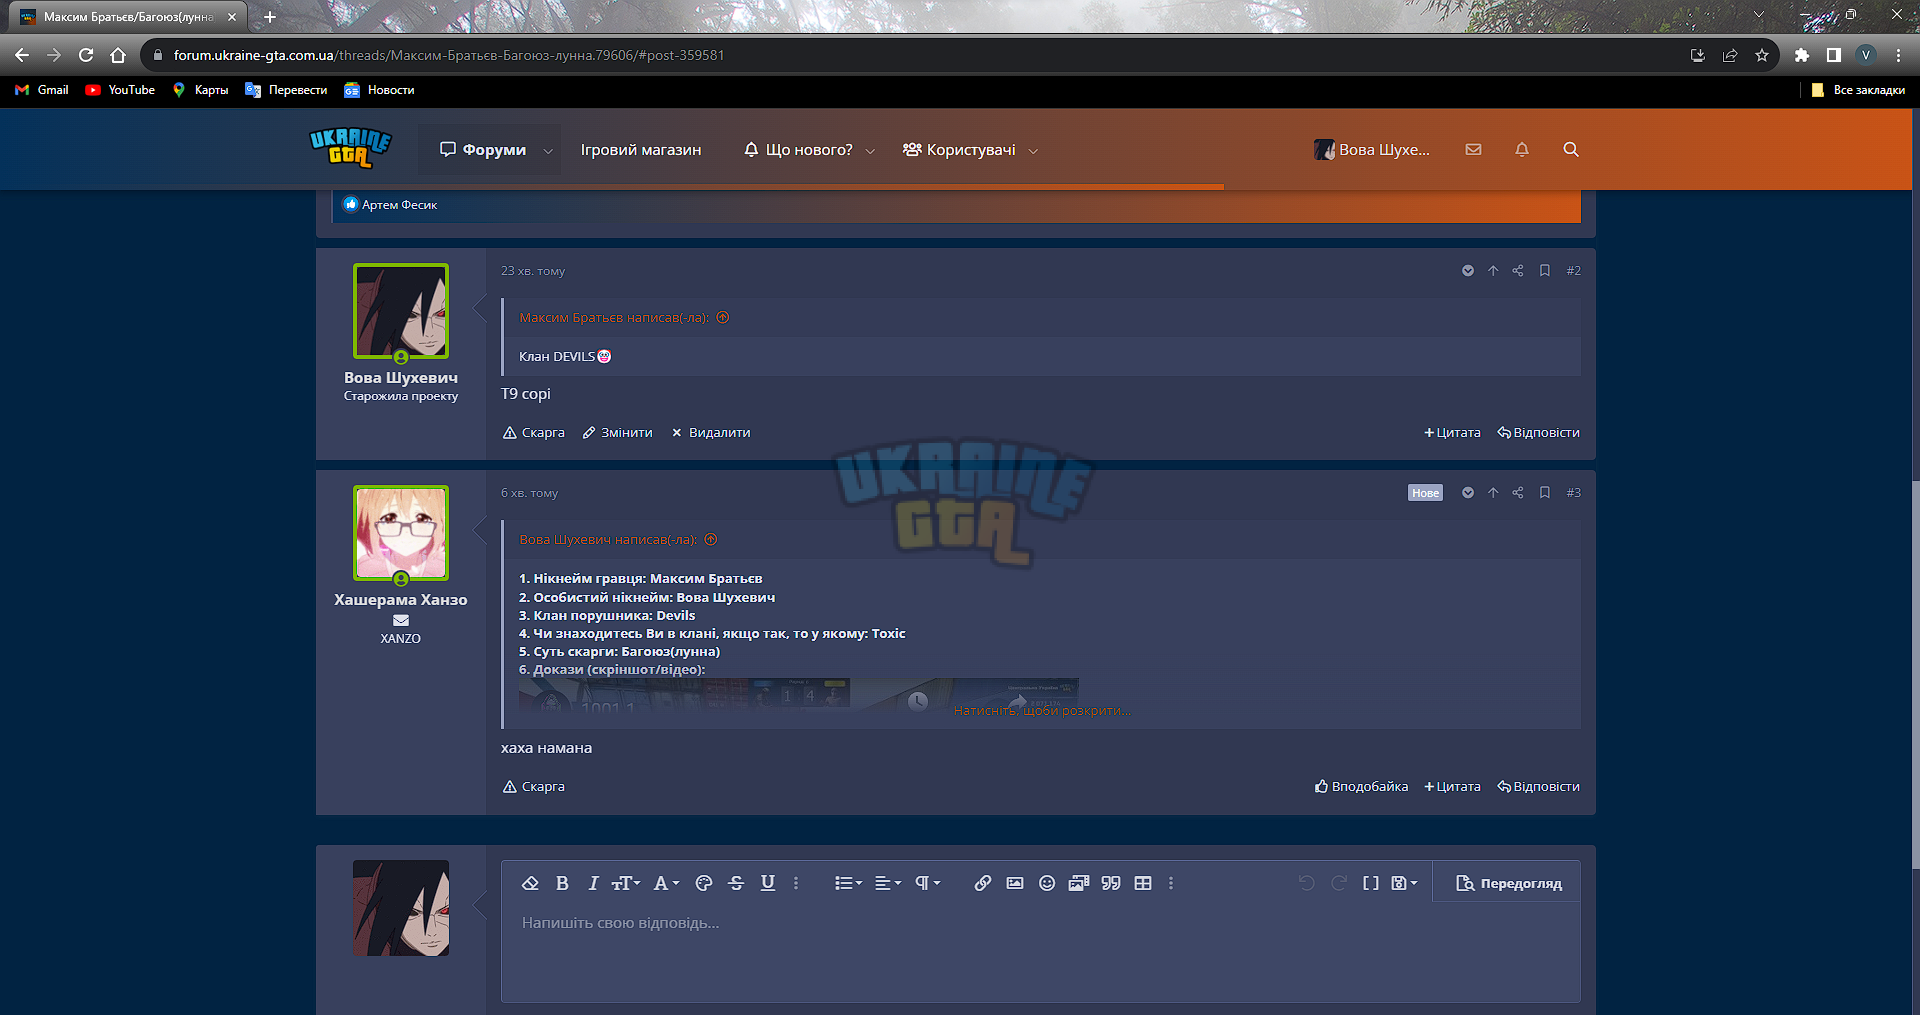Click Змінити to edit post #2
The width and height of the screenshot is (1920, 1015).
pos(618,433)
